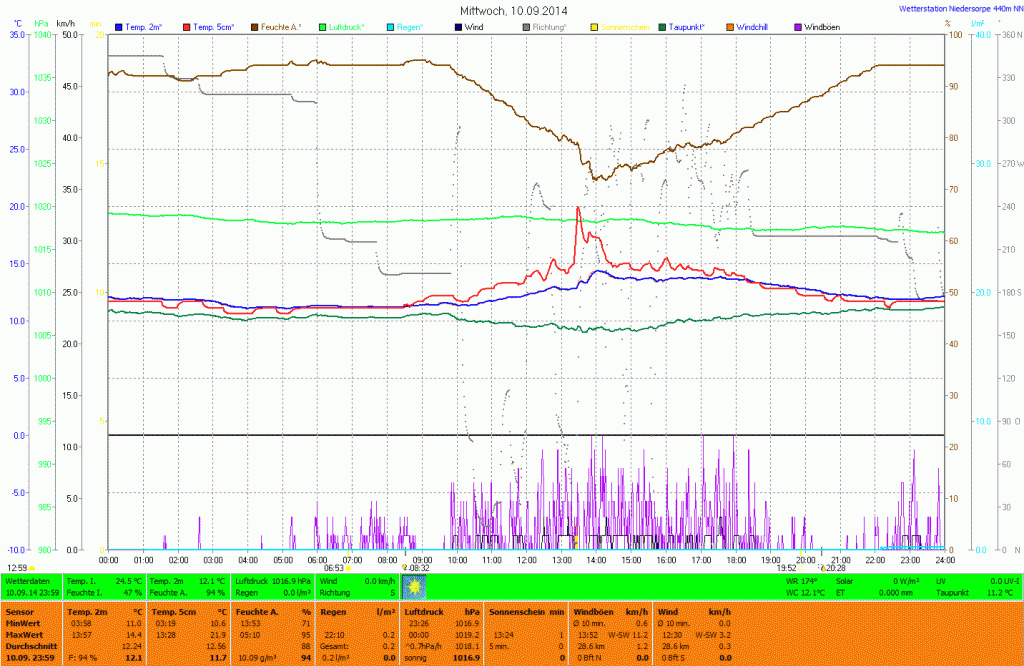Click the cyan Regen legend square
Screen dimensions: 1024x666
click(391, 27)
